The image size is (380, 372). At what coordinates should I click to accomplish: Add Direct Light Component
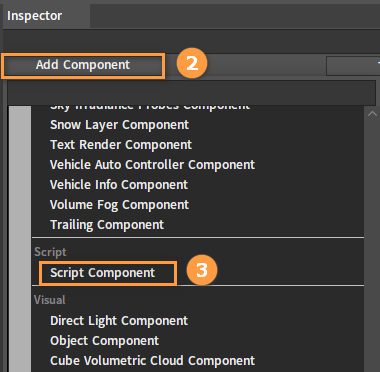(x=119, y=321)
